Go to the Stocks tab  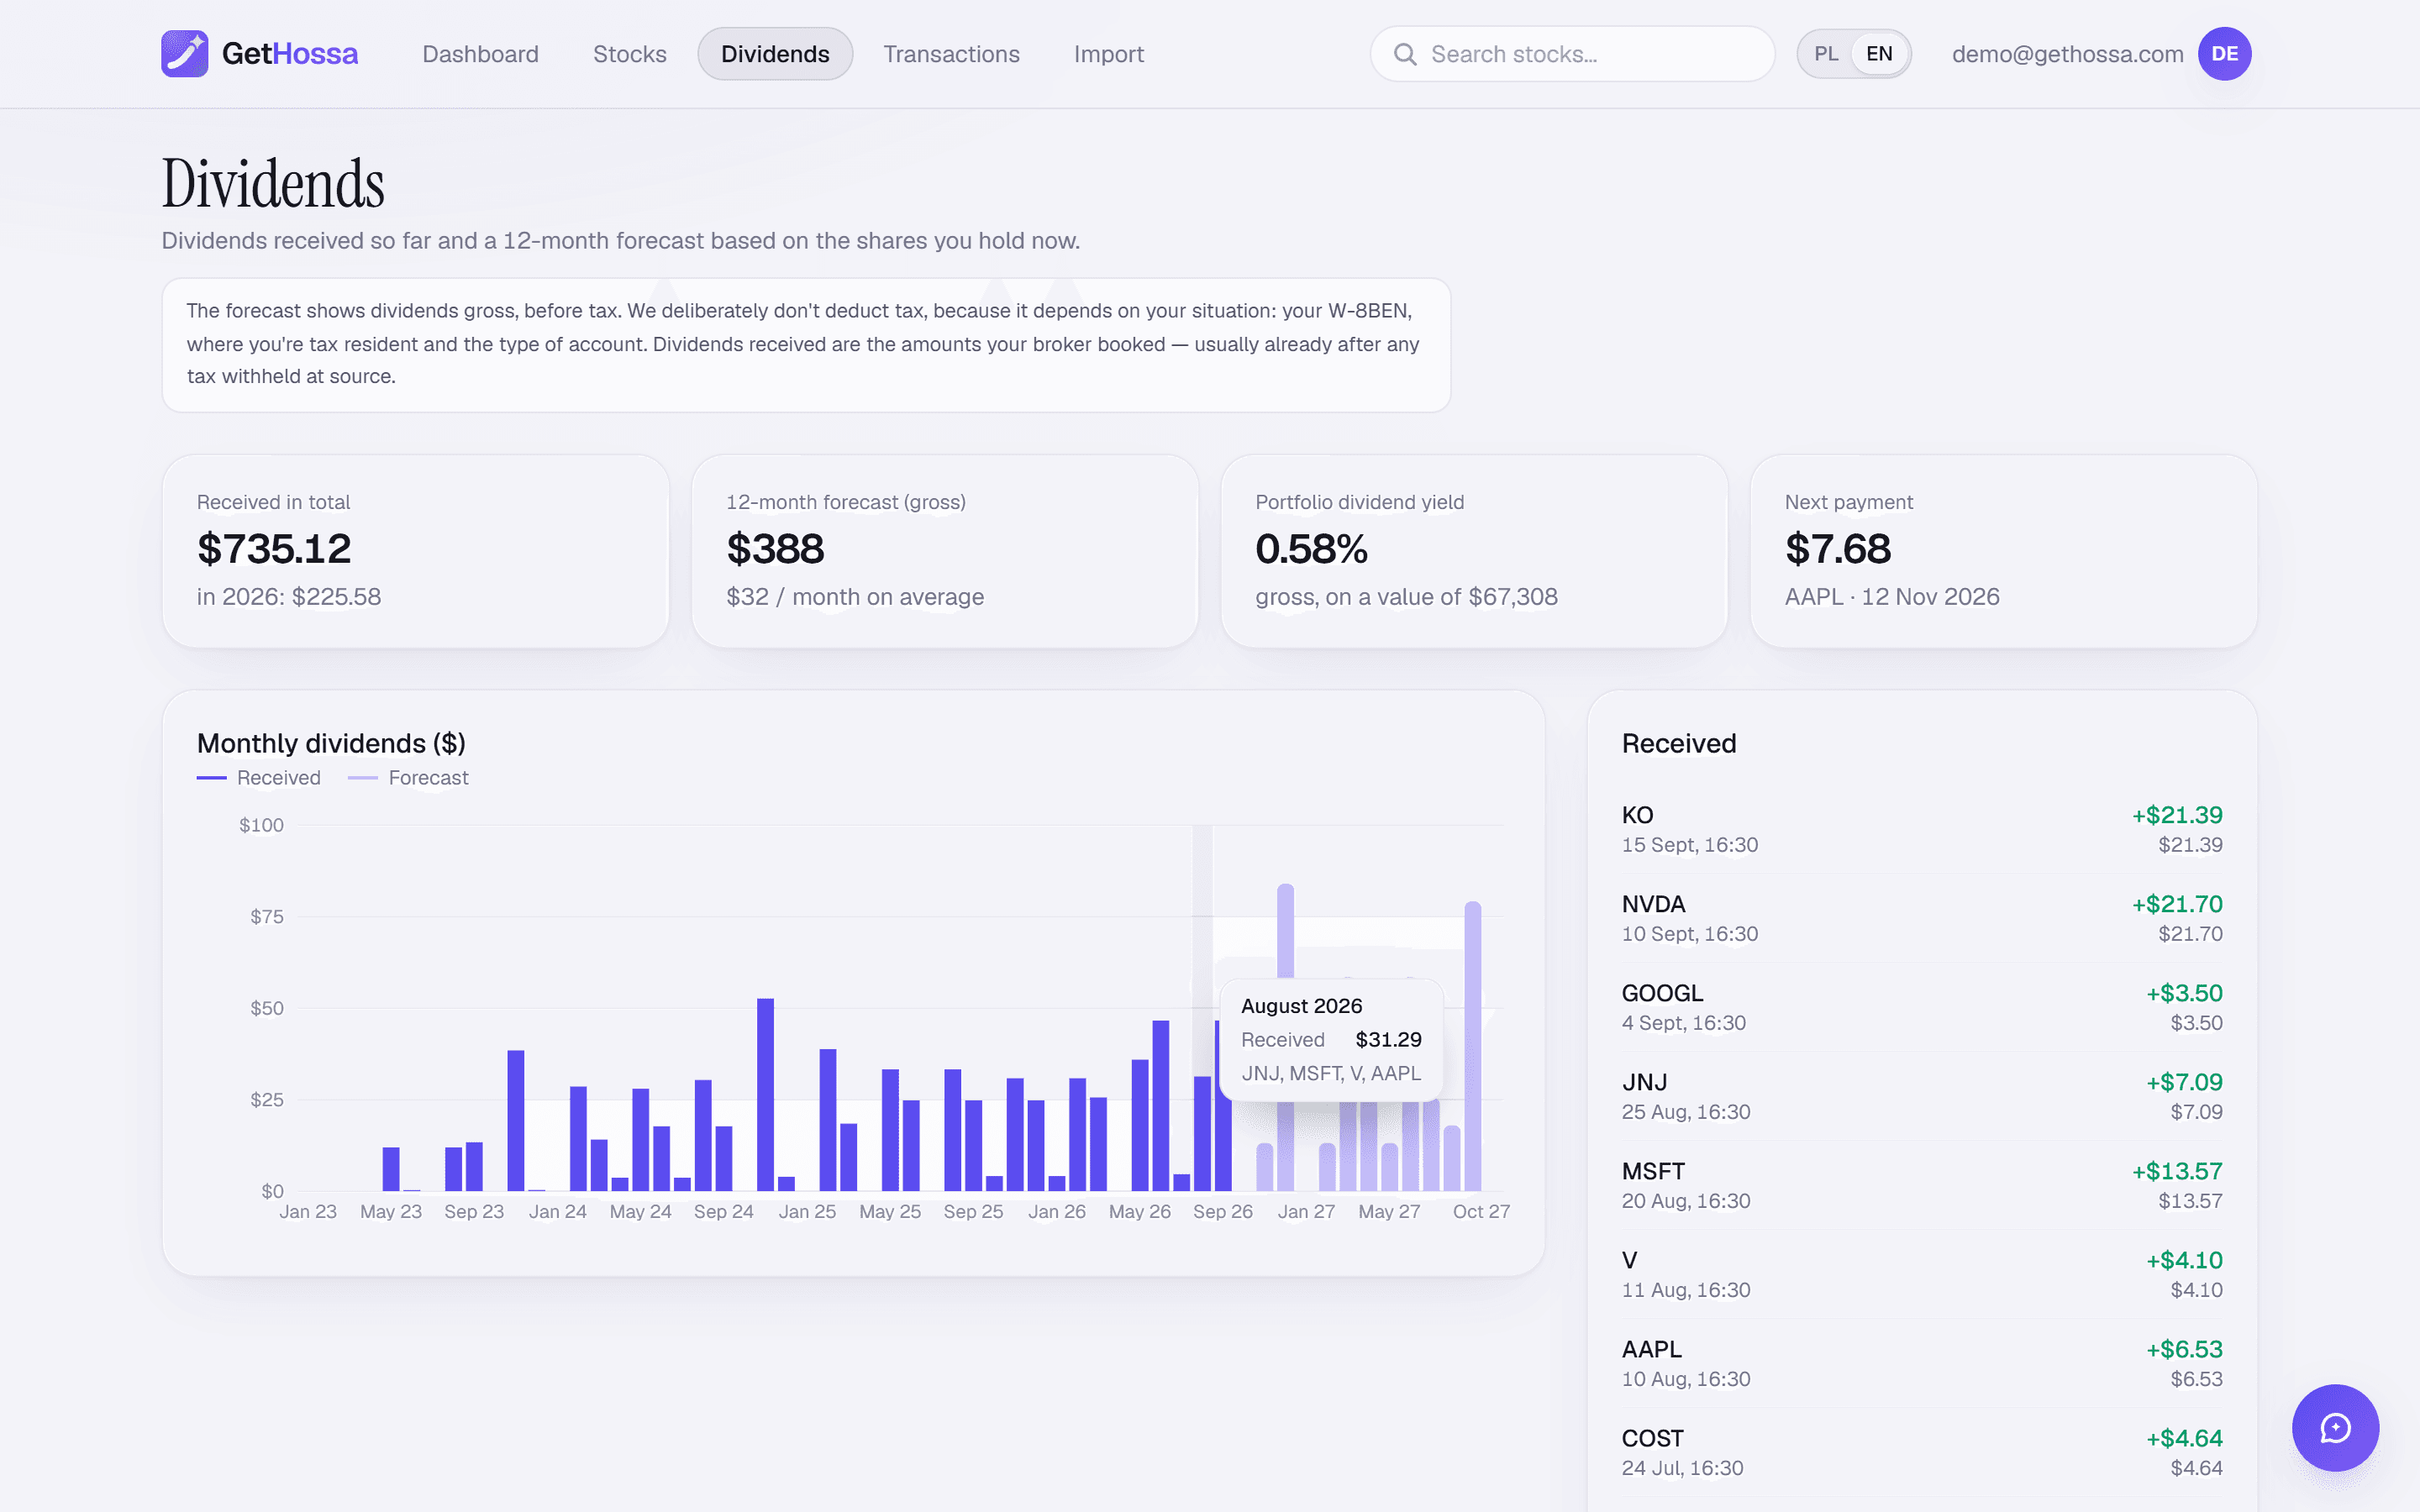click(x=630, y=54)
